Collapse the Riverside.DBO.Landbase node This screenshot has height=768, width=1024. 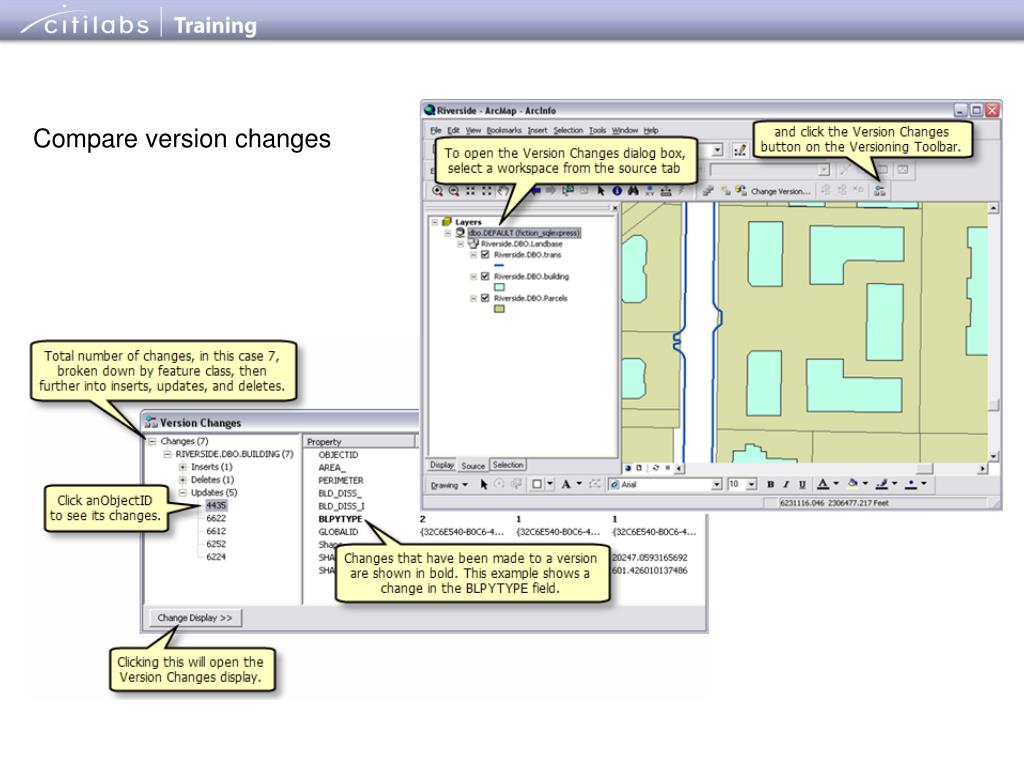click(x=460, y=244)
